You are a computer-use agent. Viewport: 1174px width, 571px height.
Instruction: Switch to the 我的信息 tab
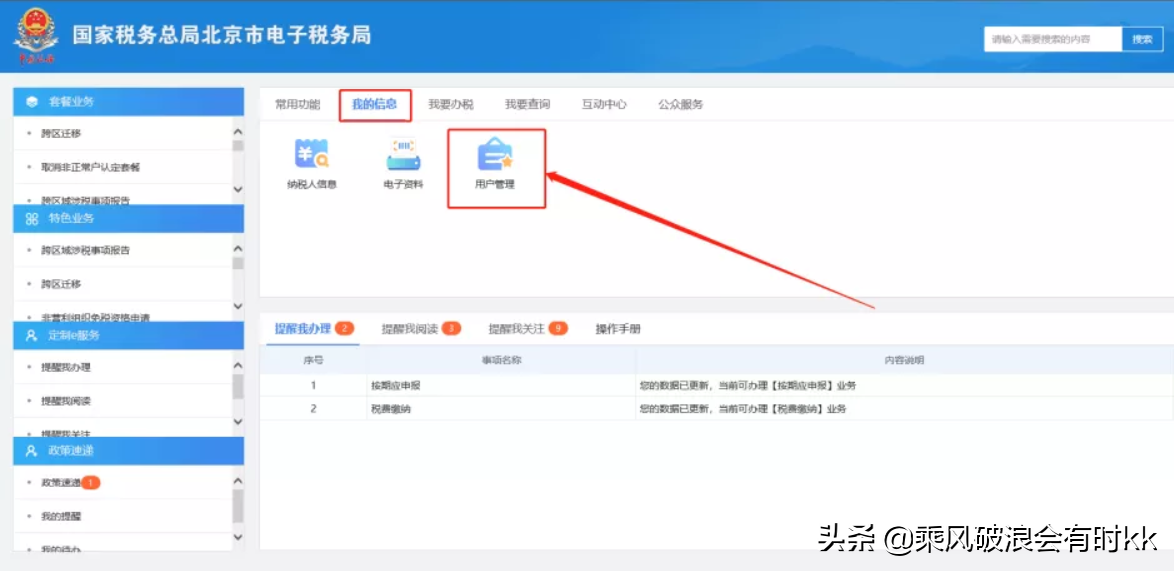pyautogui.click(x=374, y=105)
